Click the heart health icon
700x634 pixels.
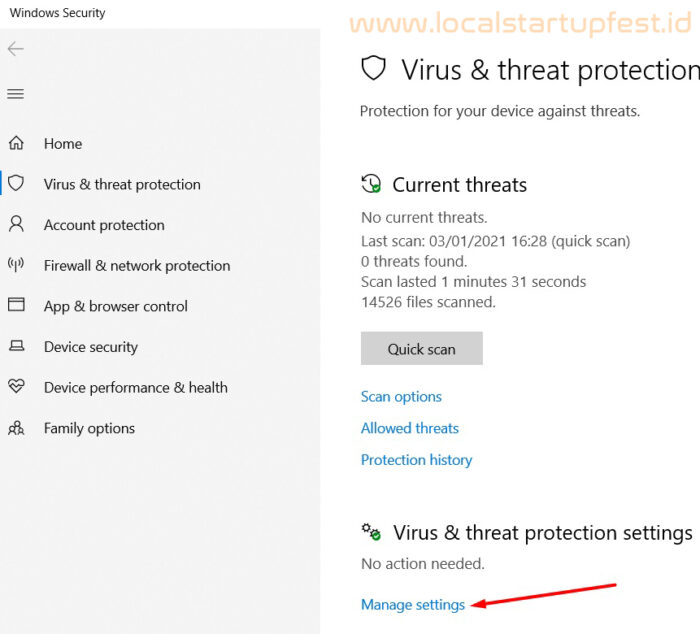(x=17, y=386)
